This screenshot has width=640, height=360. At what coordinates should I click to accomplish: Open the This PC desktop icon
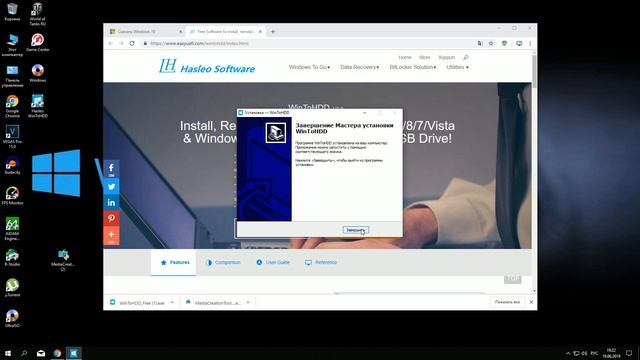[12, 44]
